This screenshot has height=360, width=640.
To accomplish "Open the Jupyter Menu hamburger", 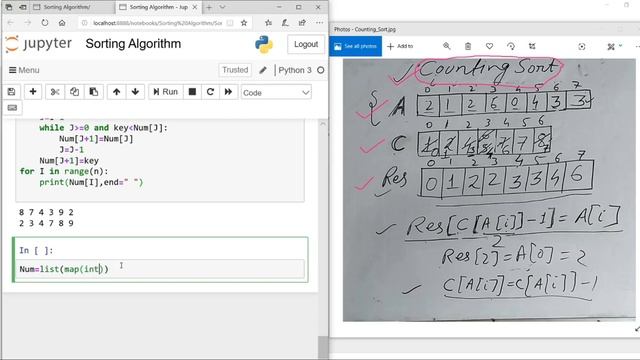I will 24,70.
